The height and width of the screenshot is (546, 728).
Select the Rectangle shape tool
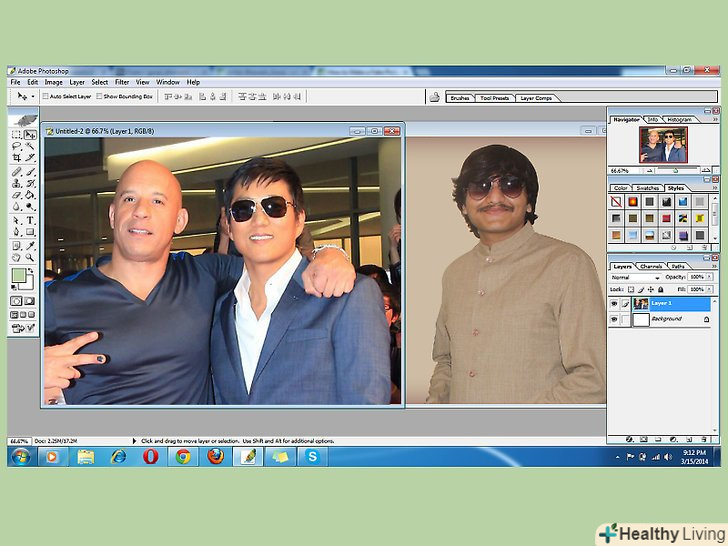30,232
